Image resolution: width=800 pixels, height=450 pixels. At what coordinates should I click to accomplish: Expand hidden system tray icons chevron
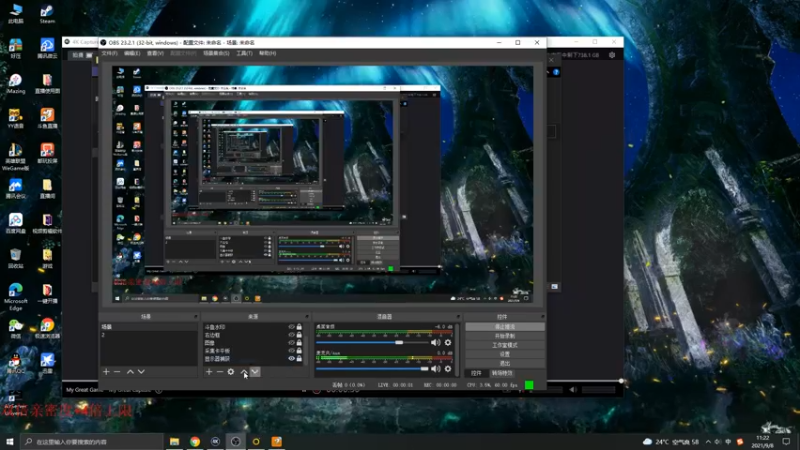click(708, 441)
